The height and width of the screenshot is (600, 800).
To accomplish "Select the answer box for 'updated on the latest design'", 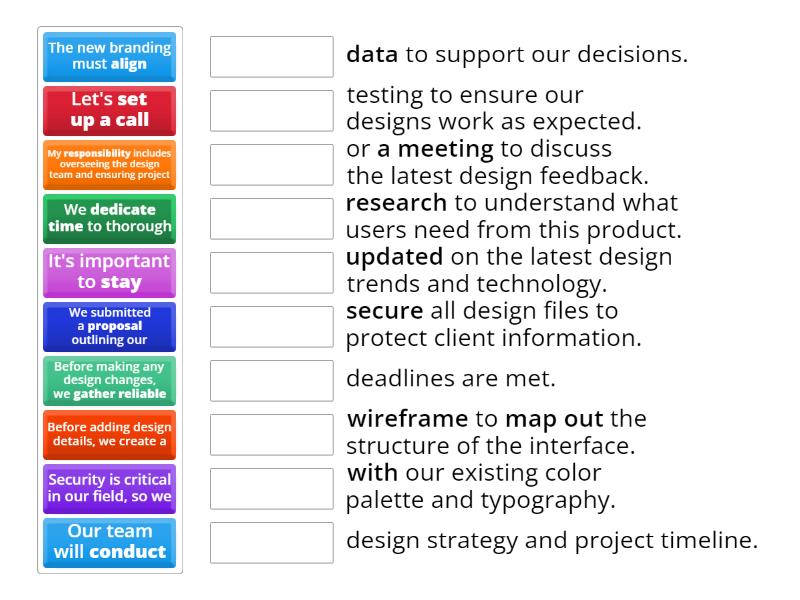I will (x=272, y=272).
